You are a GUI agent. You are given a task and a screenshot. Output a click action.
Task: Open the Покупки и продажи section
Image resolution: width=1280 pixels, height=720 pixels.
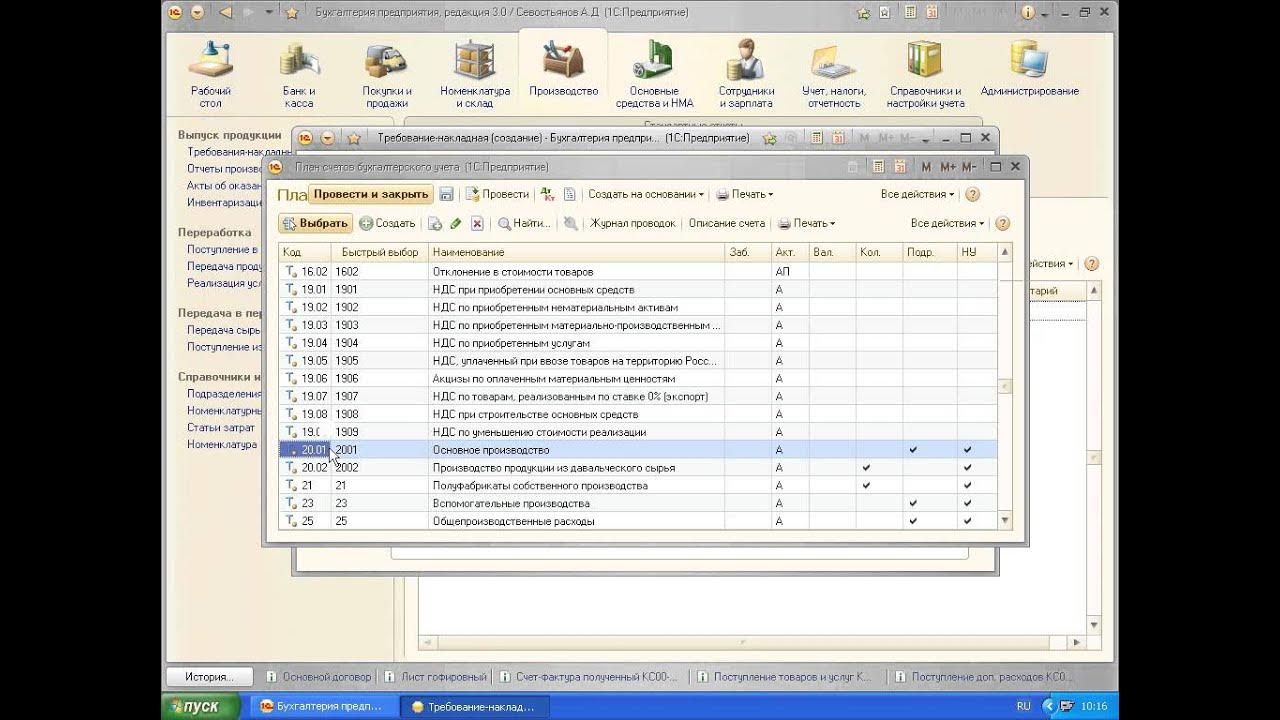tap(387, 74)
